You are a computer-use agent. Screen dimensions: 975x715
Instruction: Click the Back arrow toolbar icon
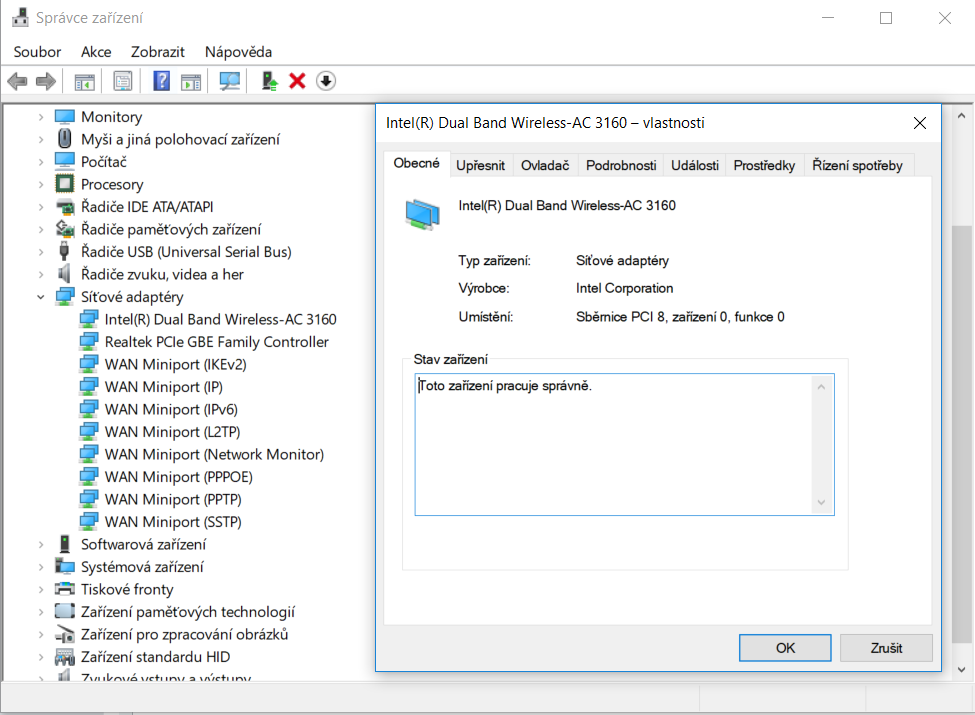[x=17, y=81]
